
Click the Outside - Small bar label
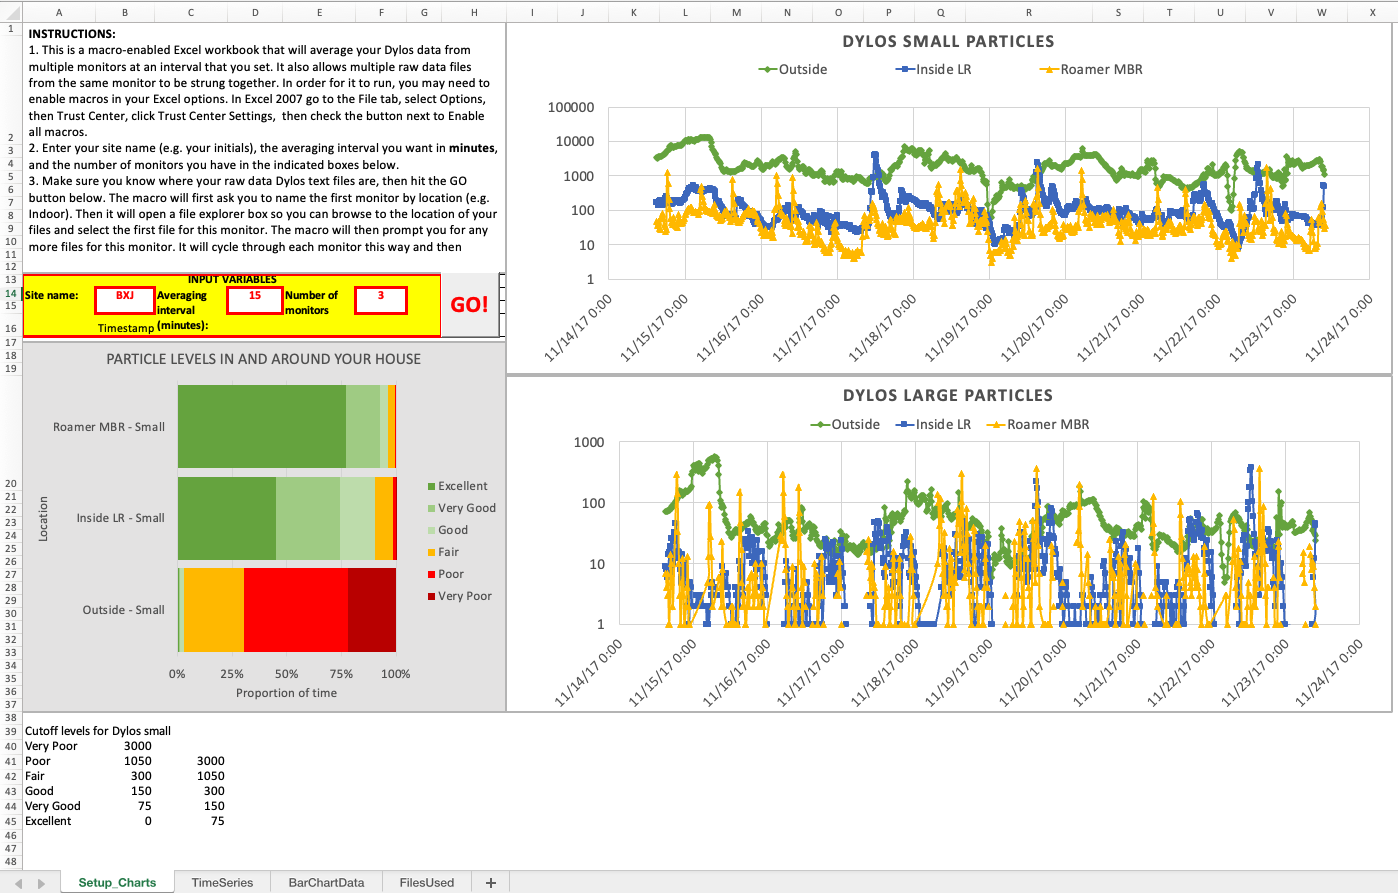pyautogui.click(x=123, y=610)
